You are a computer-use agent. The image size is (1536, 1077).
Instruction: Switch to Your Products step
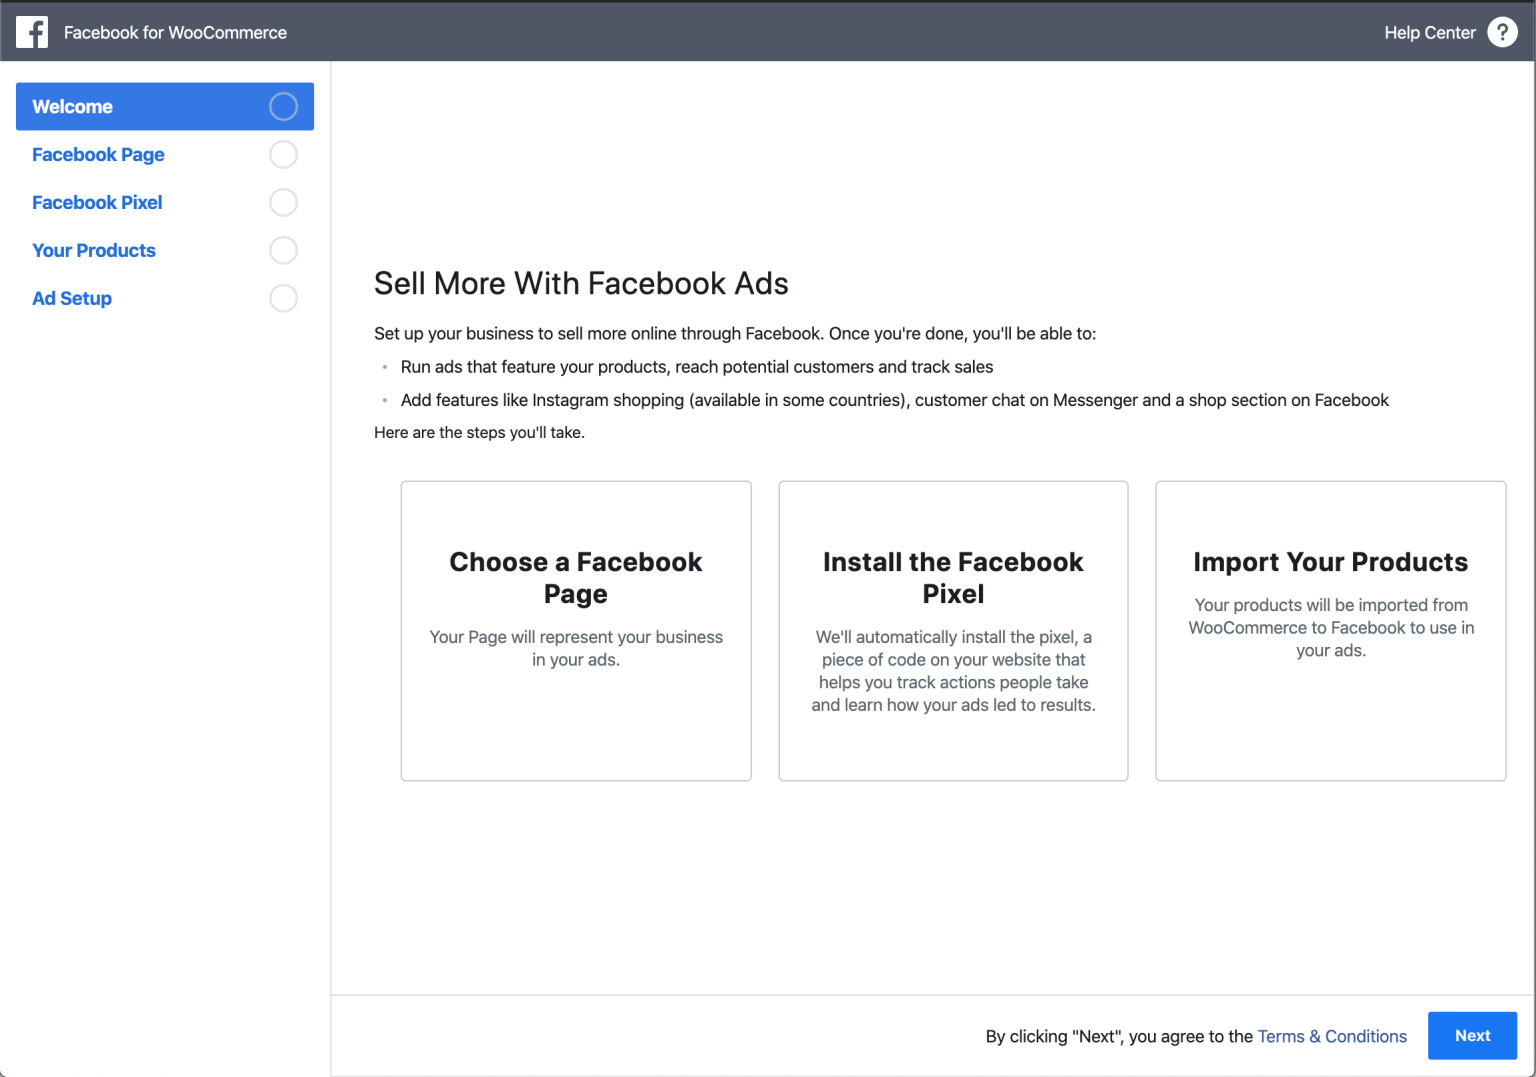click(x=165, y=250)
